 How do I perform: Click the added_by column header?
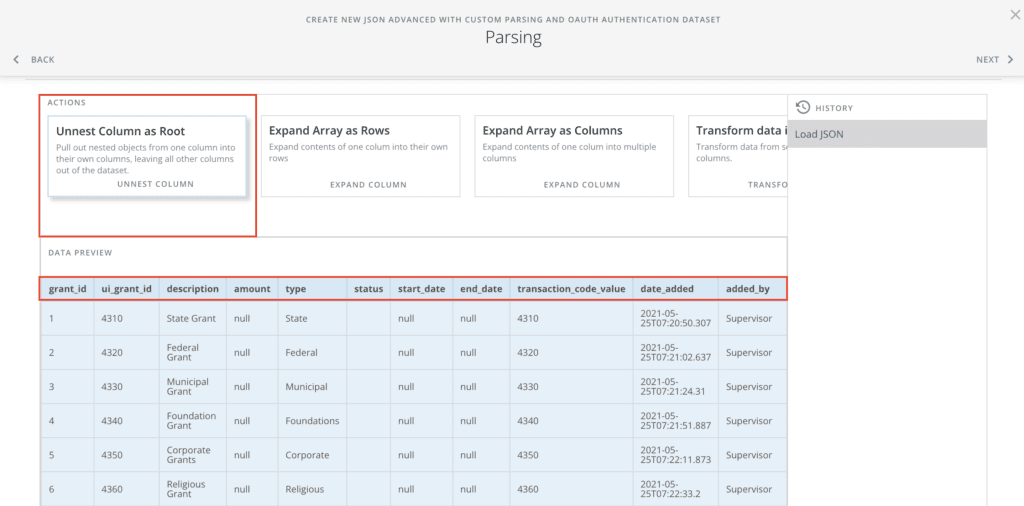point(752,289)
